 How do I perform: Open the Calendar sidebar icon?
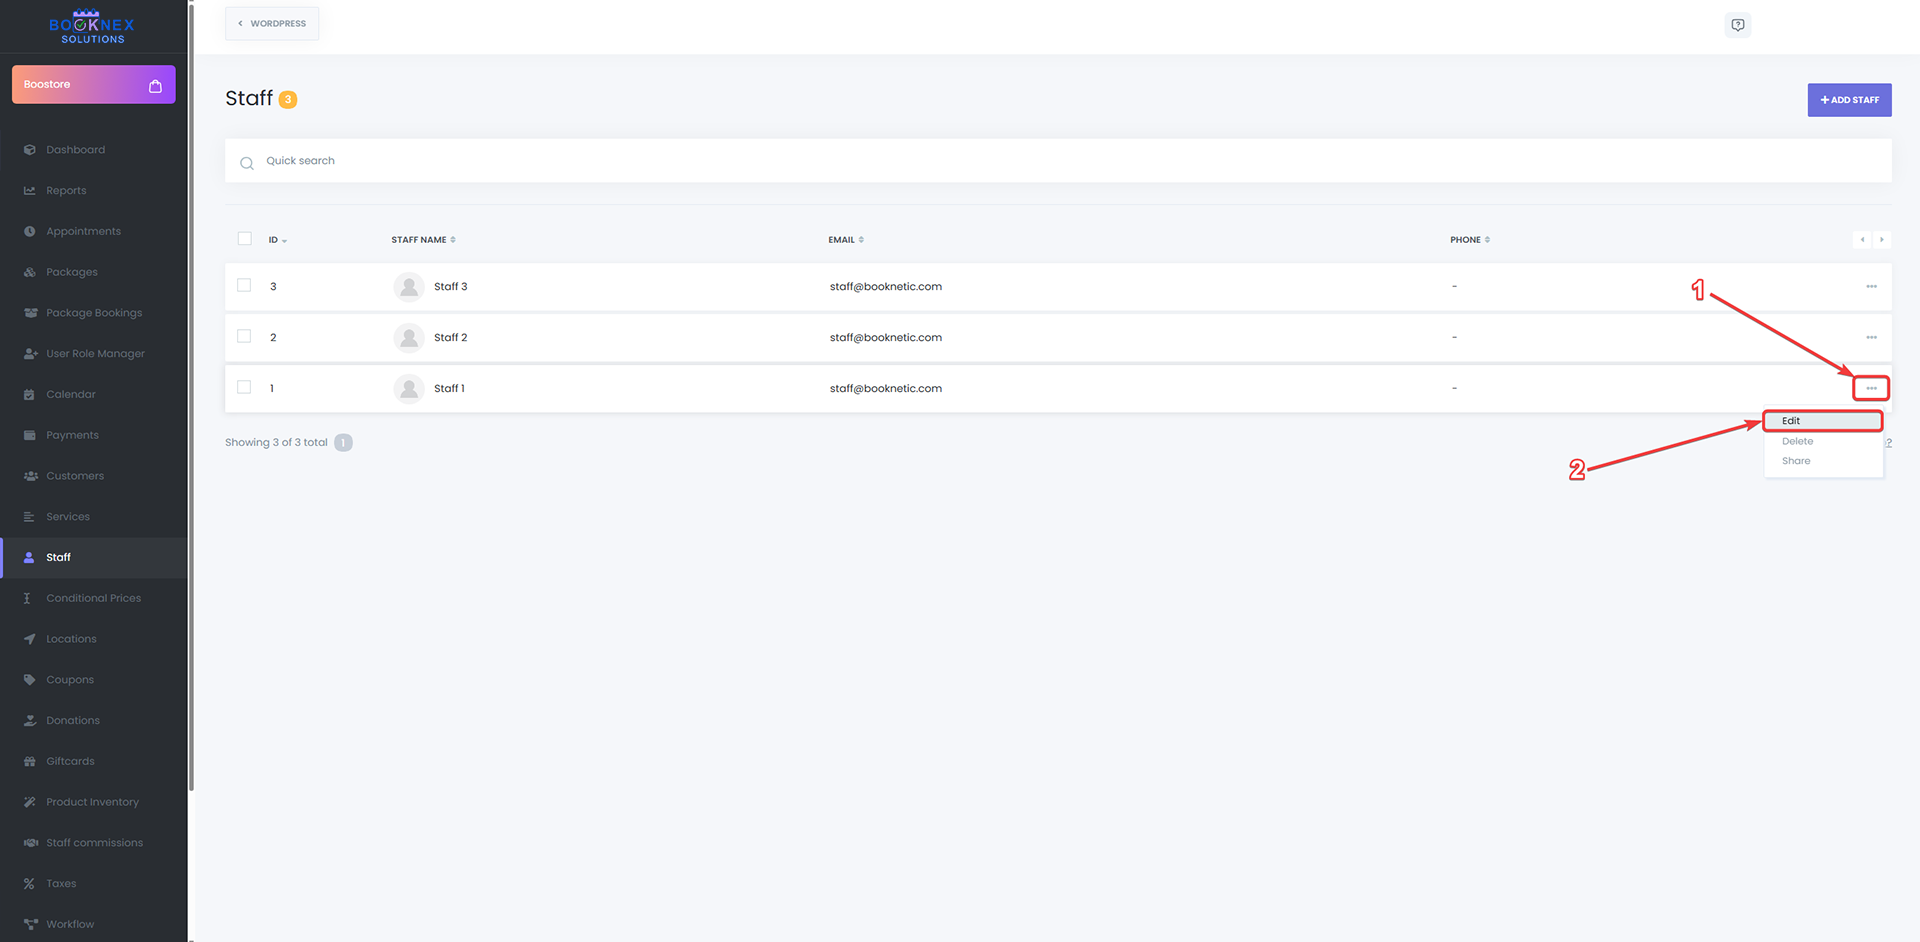coord(30,395)
